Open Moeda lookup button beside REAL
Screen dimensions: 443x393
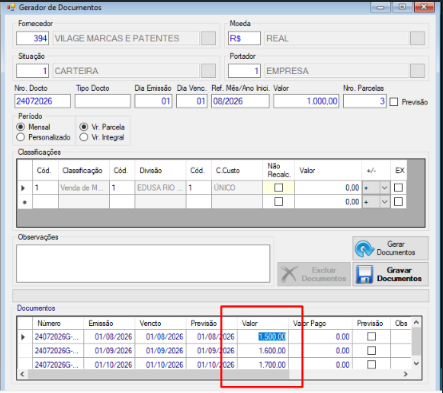[x=417, y=38]
